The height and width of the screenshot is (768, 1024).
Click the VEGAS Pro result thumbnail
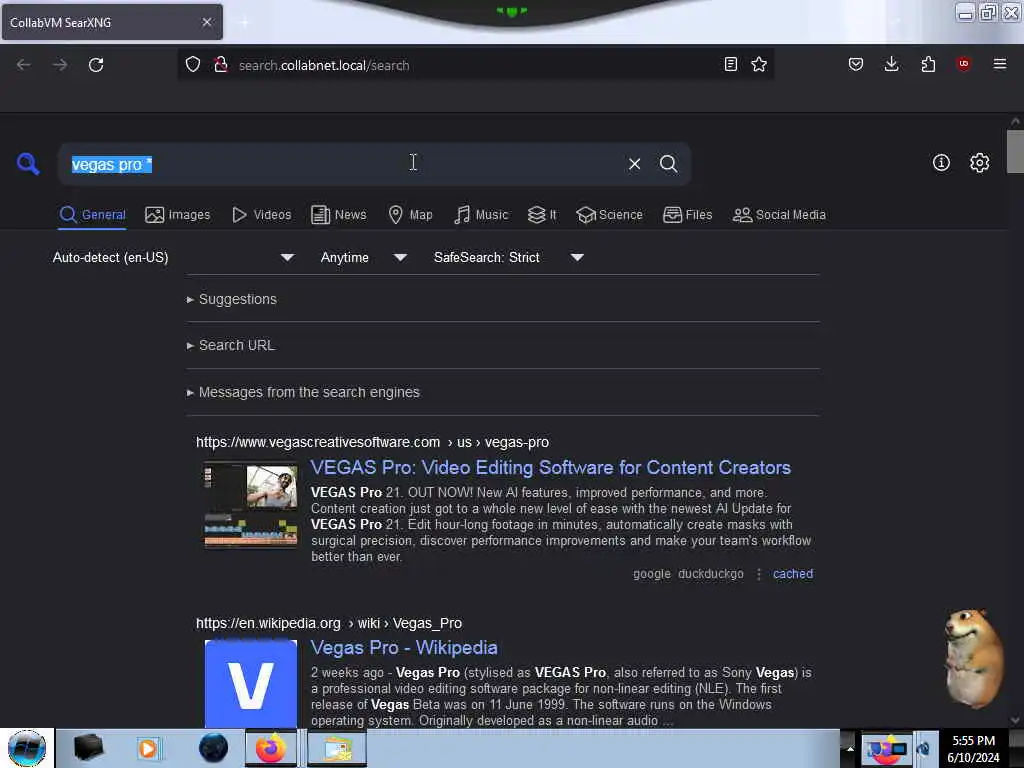click(251, 505)
